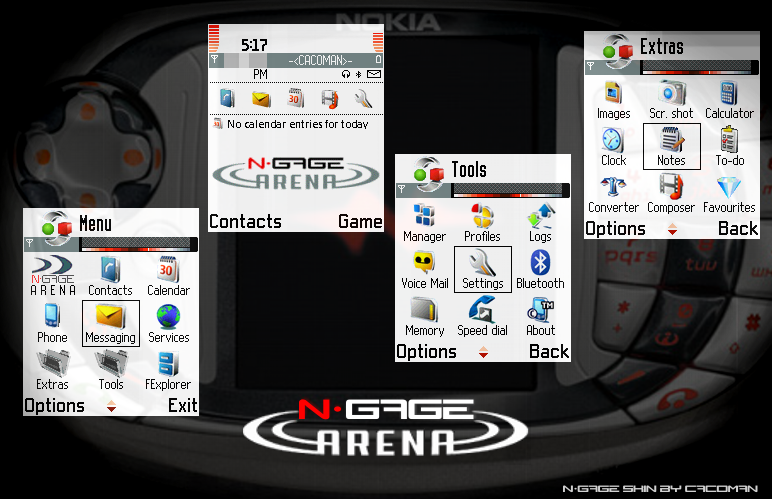Image resolution: width=772 pixels, height=499 pixels.
Task: Open Tools folder in Menu screen
Action: (111, 370)
